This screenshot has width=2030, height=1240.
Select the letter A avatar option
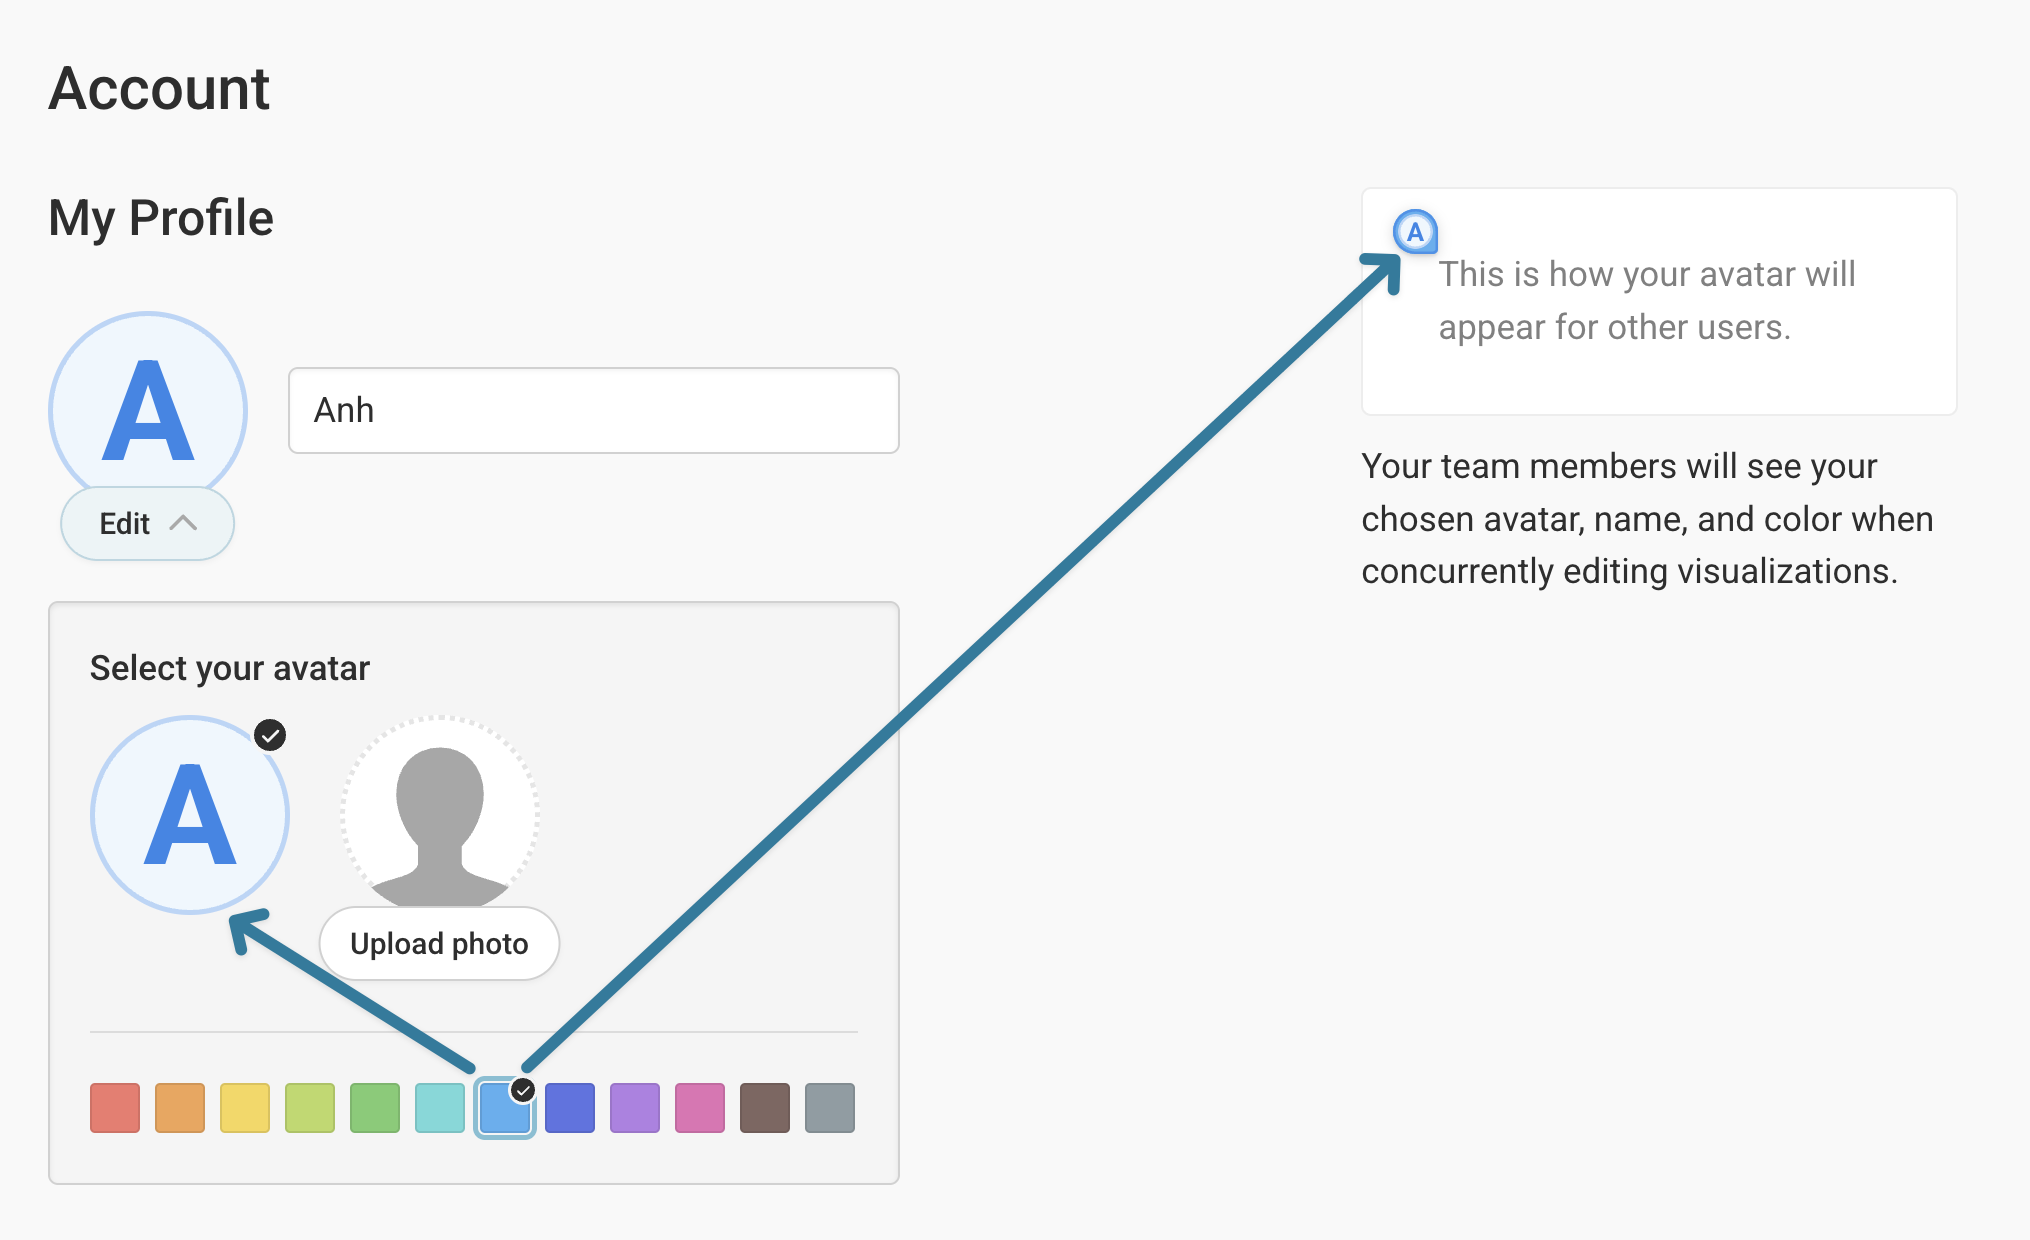(190, 814)
